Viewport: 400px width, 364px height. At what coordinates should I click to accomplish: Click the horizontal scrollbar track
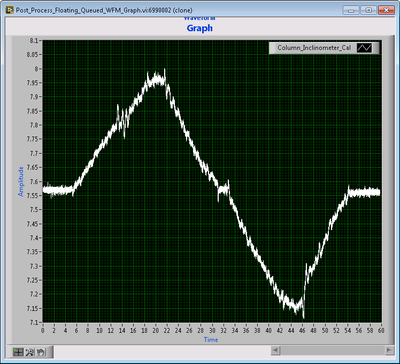332,350
